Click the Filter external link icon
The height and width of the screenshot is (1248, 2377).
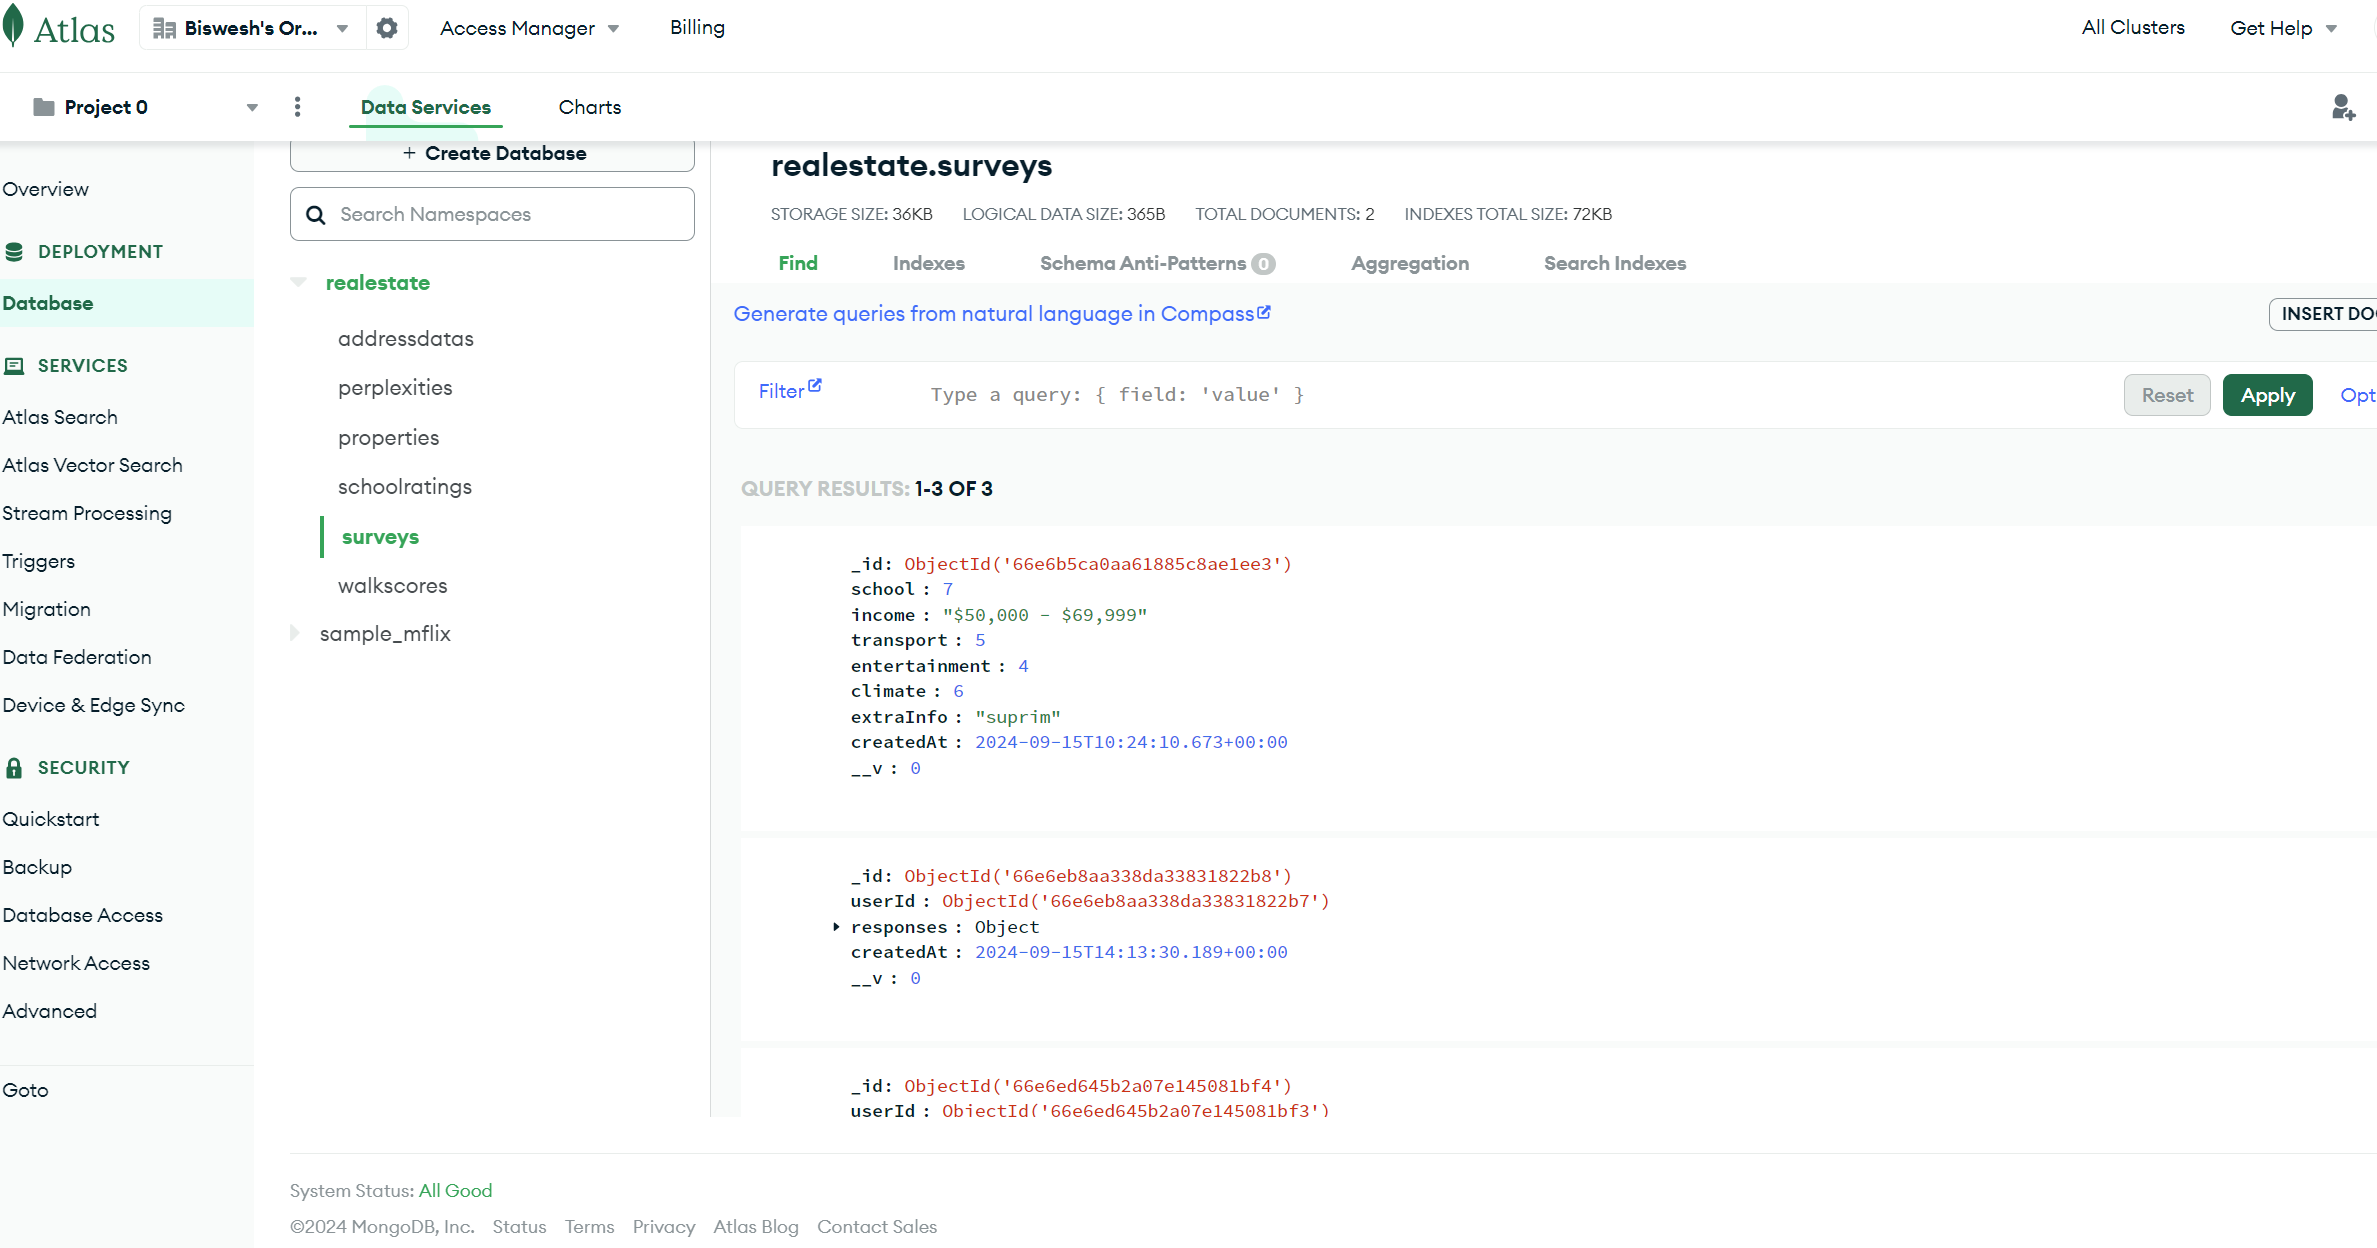click(x=815, y=386)
